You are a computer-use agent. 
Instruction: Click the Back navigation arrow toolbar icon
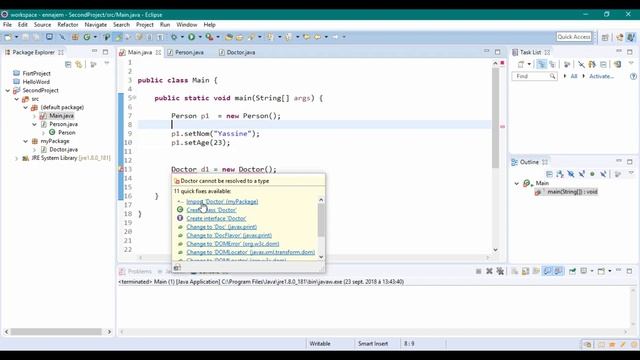click(317, 37)
